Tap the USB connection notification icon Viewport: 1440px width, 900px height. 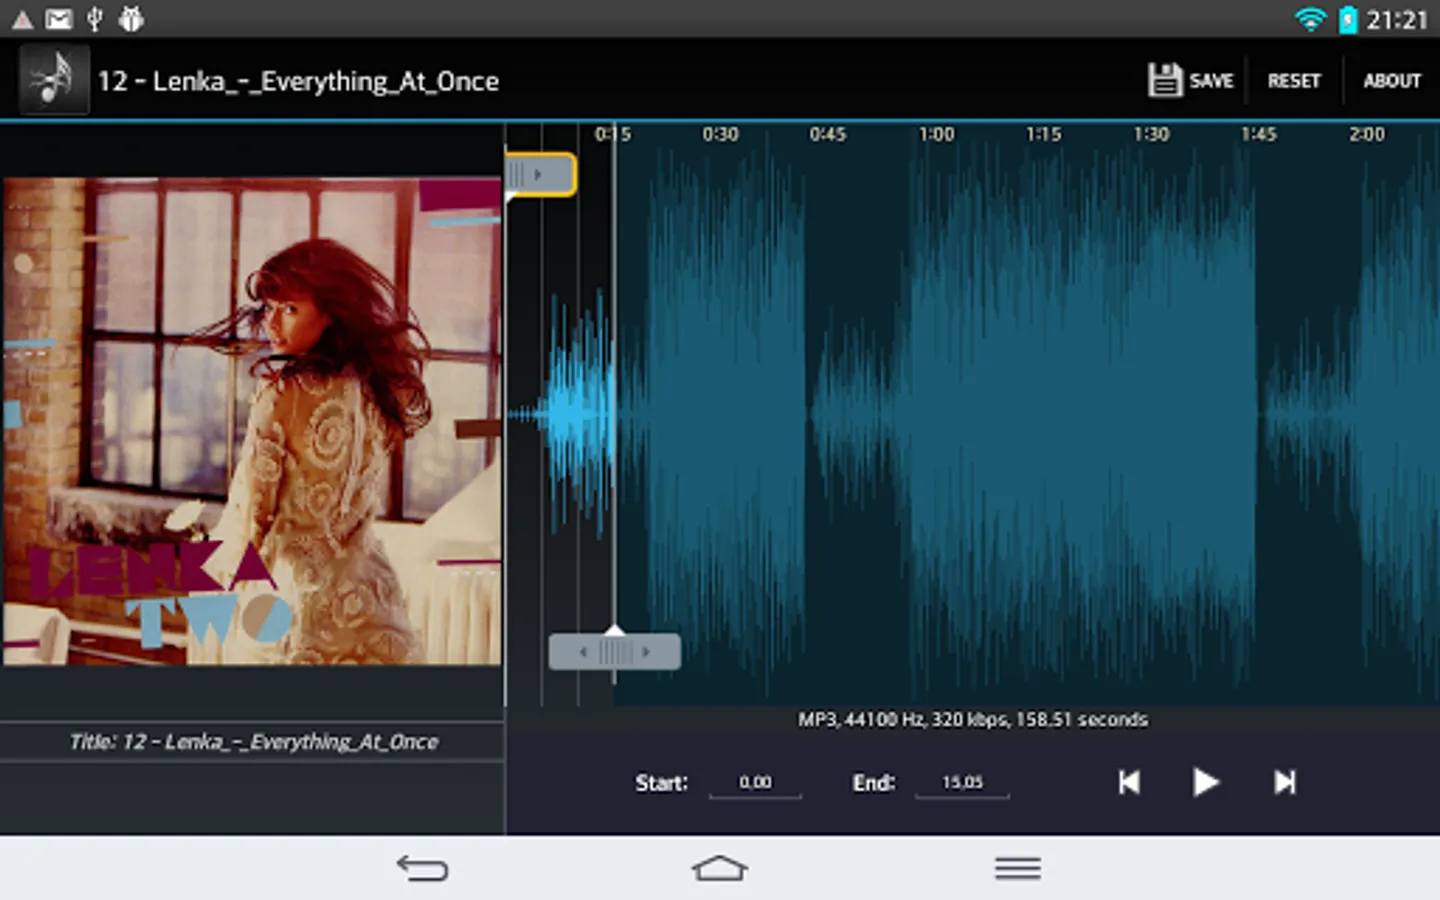click(95, 19)
